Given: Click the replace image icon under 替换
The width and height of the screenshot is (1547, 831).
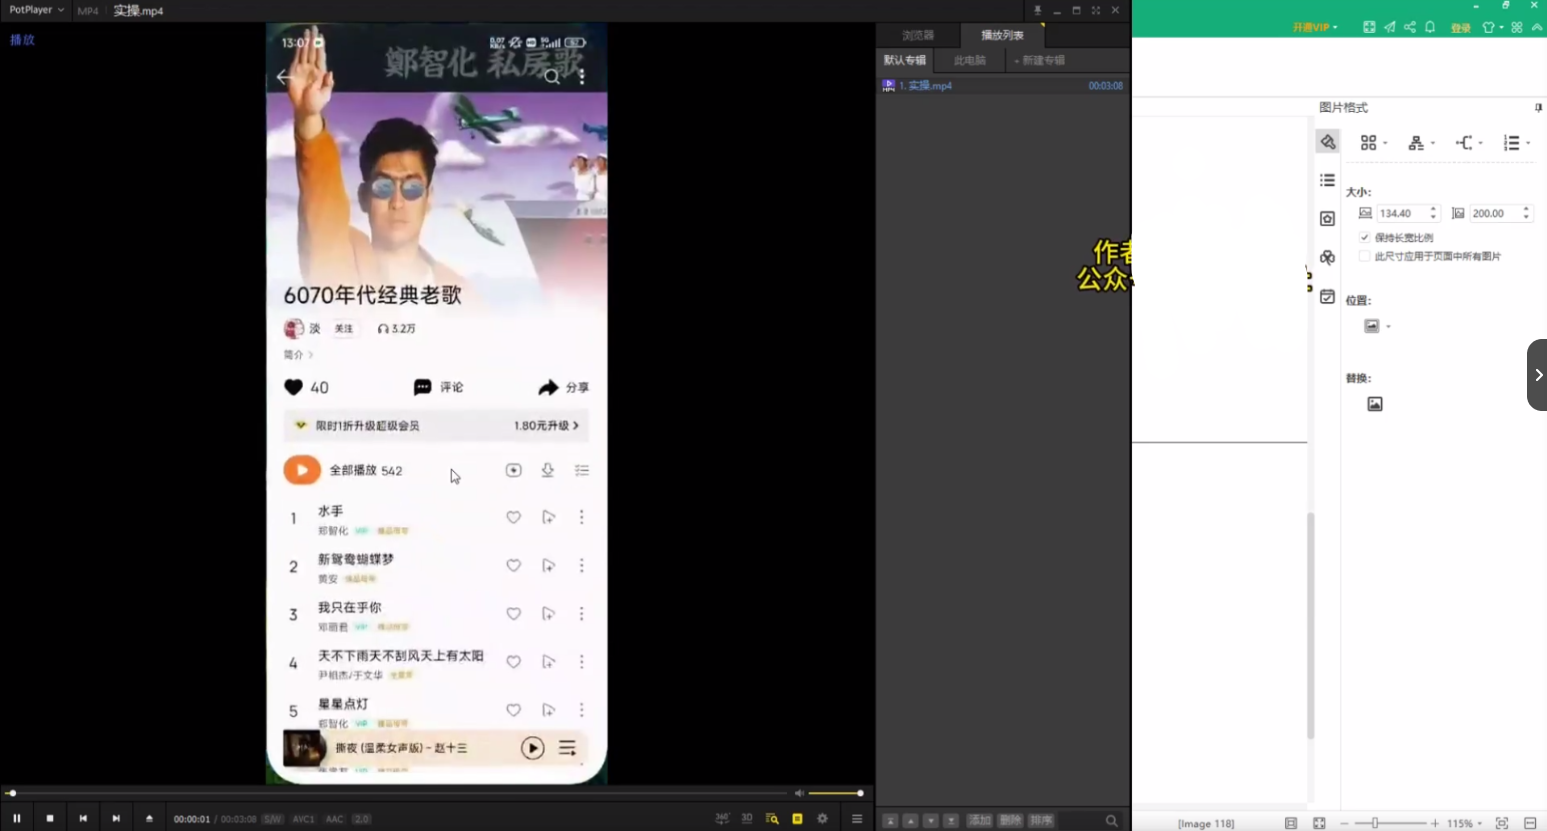Looking at the screenshot, I should pyautogui.click(x=1375, y=404).
